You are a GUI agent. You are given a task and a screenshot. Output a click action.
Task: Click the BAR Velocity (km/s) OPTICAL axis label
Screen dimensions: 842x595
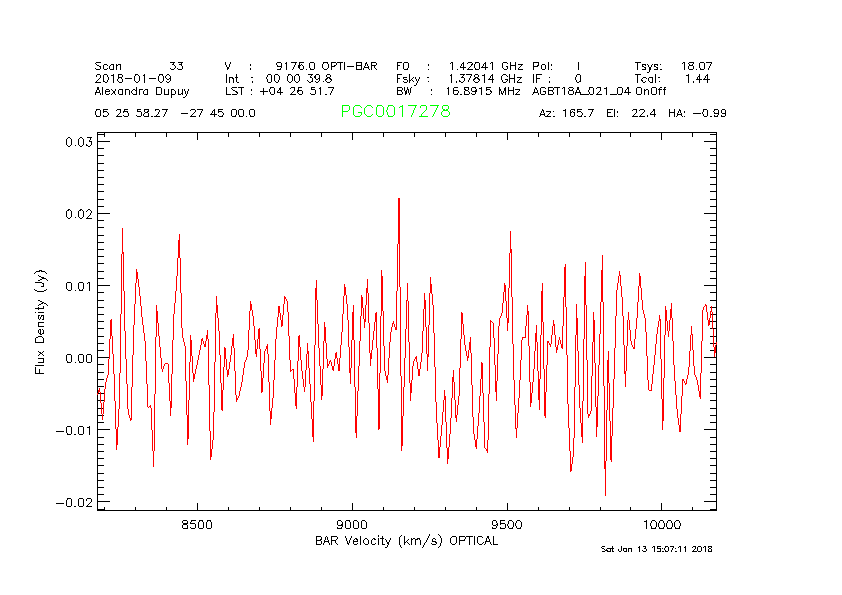point(406,541)
